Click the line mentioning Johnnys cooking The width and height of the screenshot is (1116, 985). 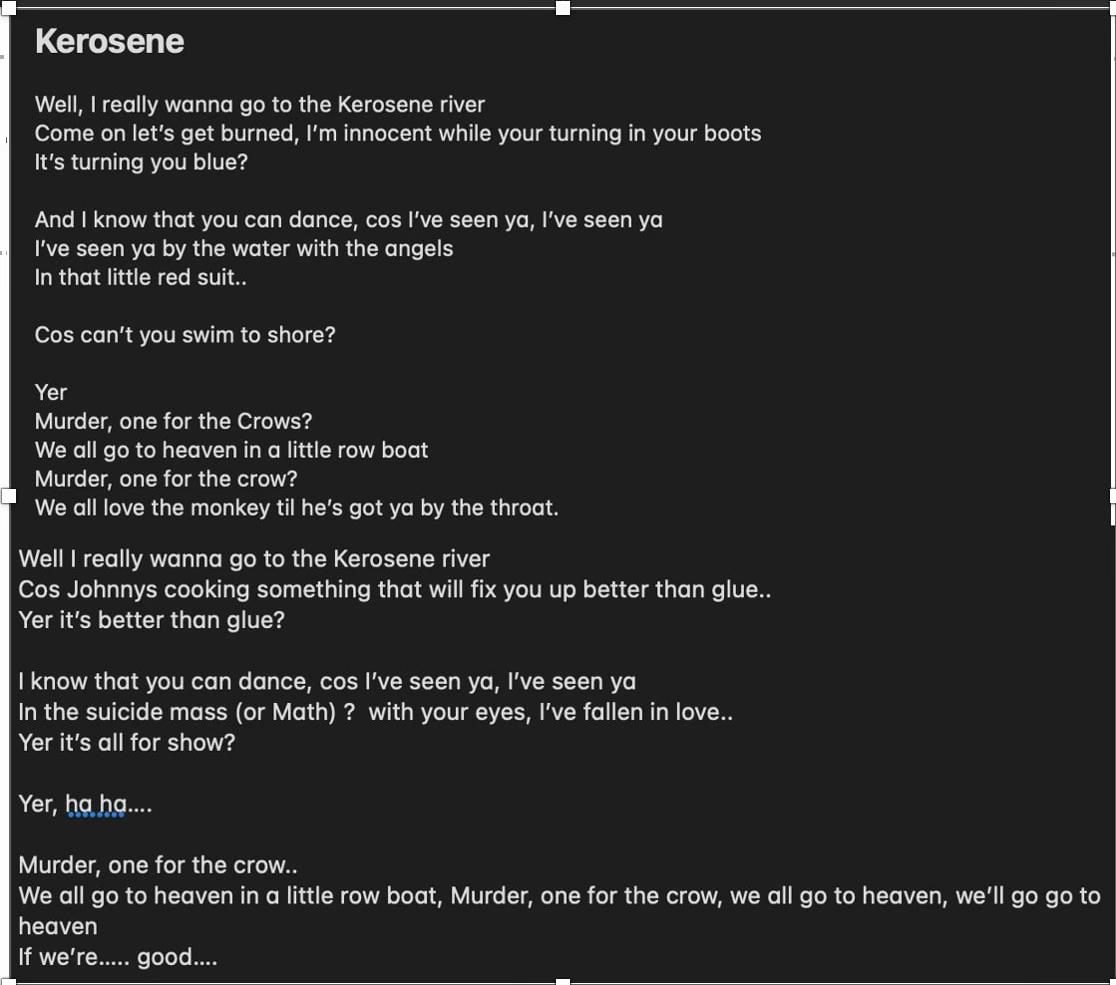point(395,589)
